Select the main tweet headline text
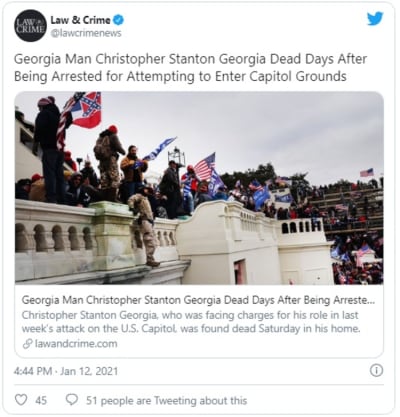 pyautogui.click(x=190, y=68)
